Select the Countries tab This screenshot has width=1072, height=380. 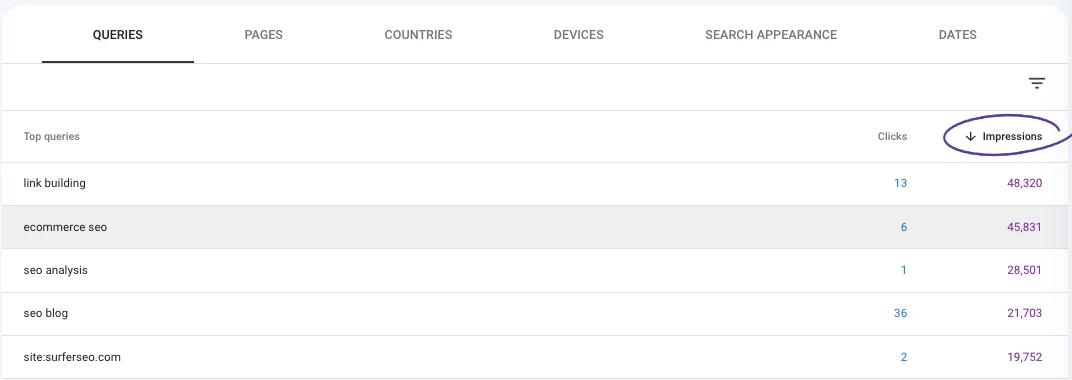click(x=418, y=35)
